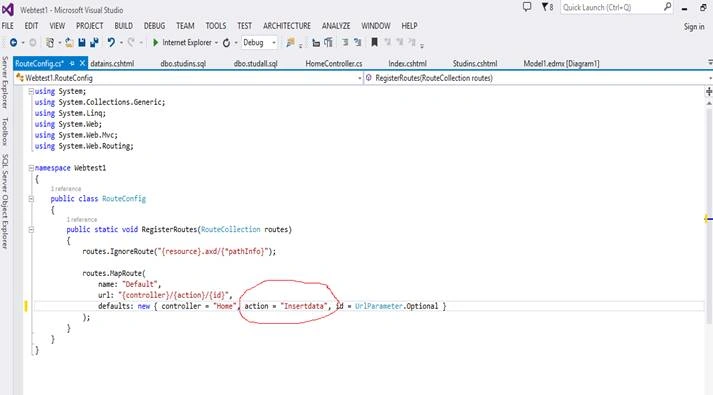Open the TEAM menu

click(185, 26)
